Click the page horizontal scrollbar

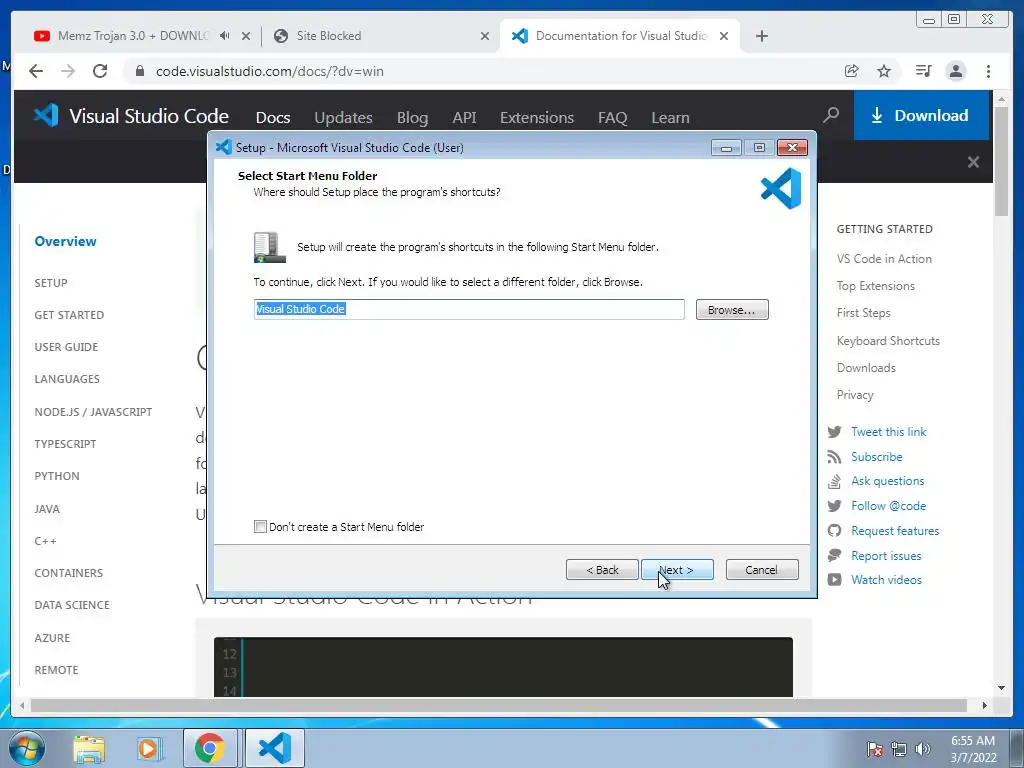coord(498,705)
